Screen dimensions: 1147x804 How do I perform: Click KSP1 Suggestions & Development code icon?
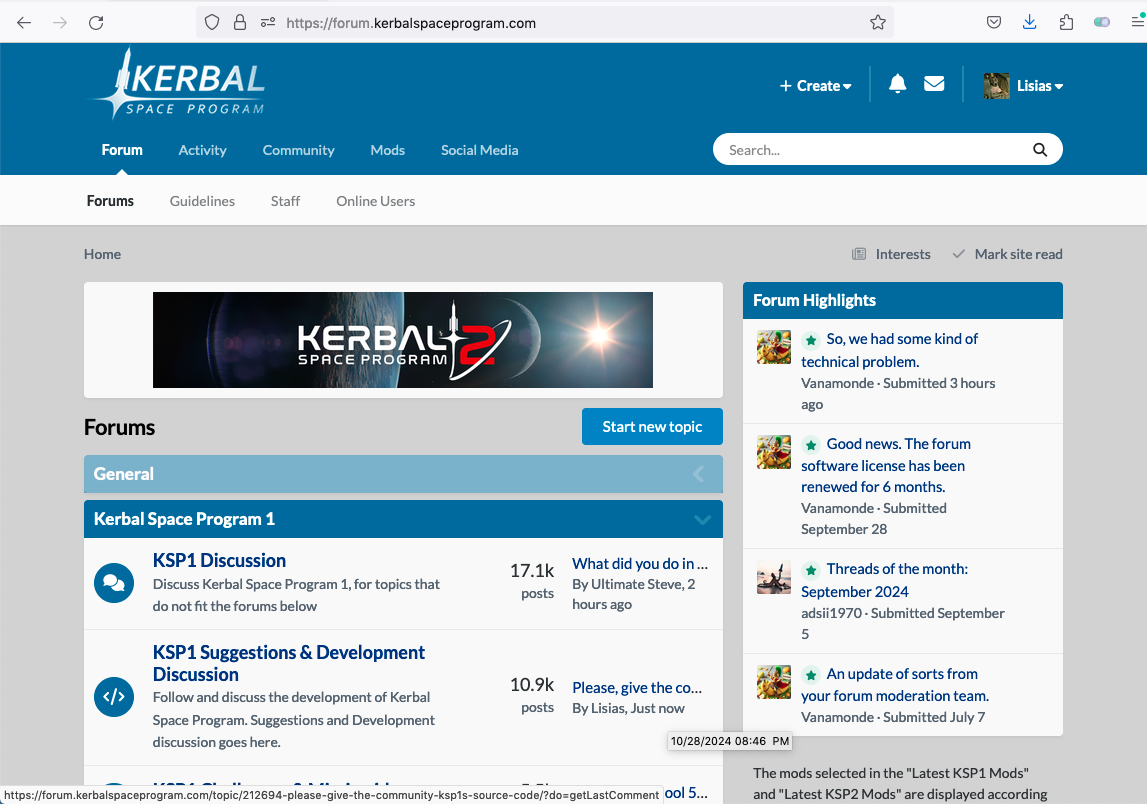[x=114, y=696]
